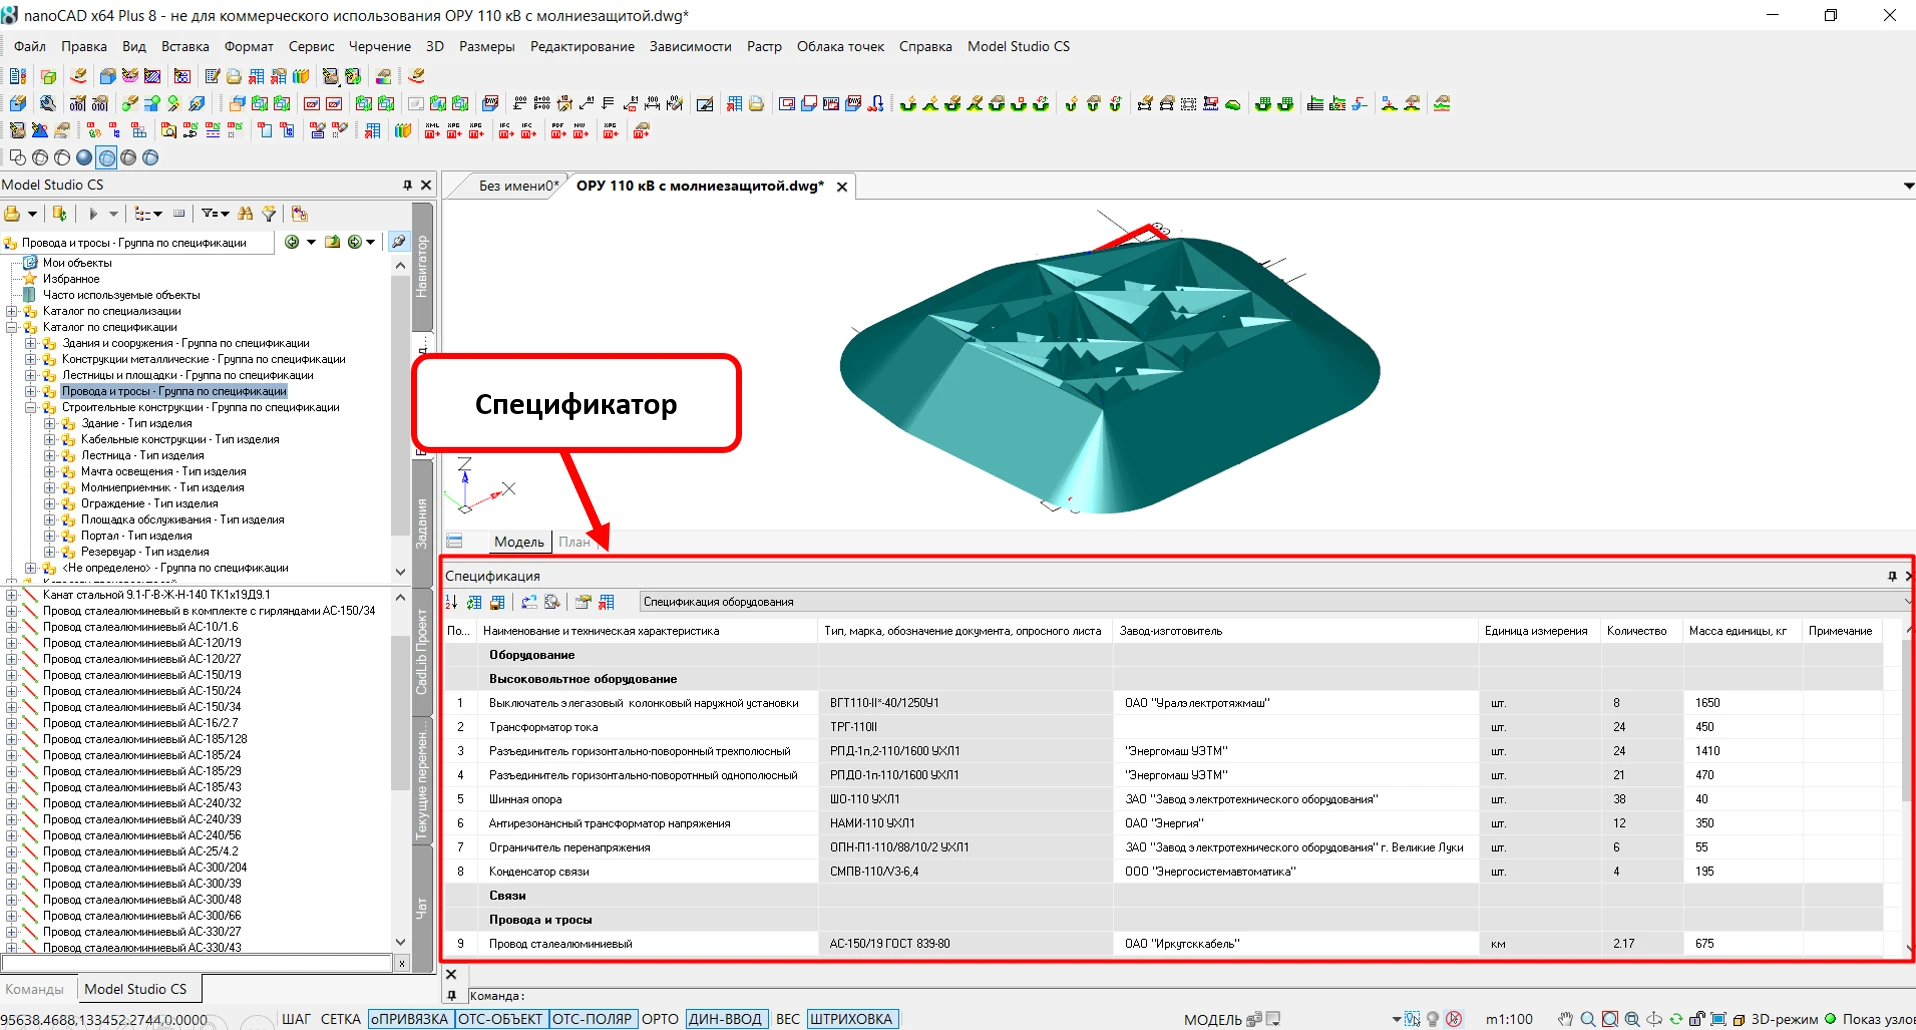The height and width of the screenshot is (1030, 1916).
Task: Click the light bulb icon in status bar
Action: click(1433, 1019)
